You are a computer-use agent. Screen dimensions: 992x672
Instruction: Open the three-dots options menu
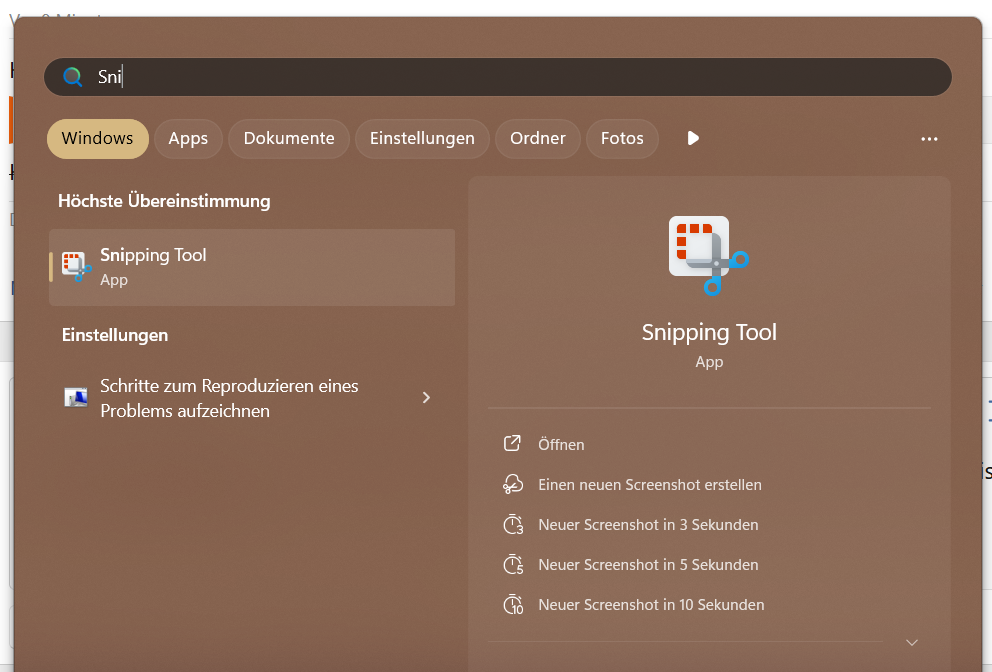[x=929, y=139]
